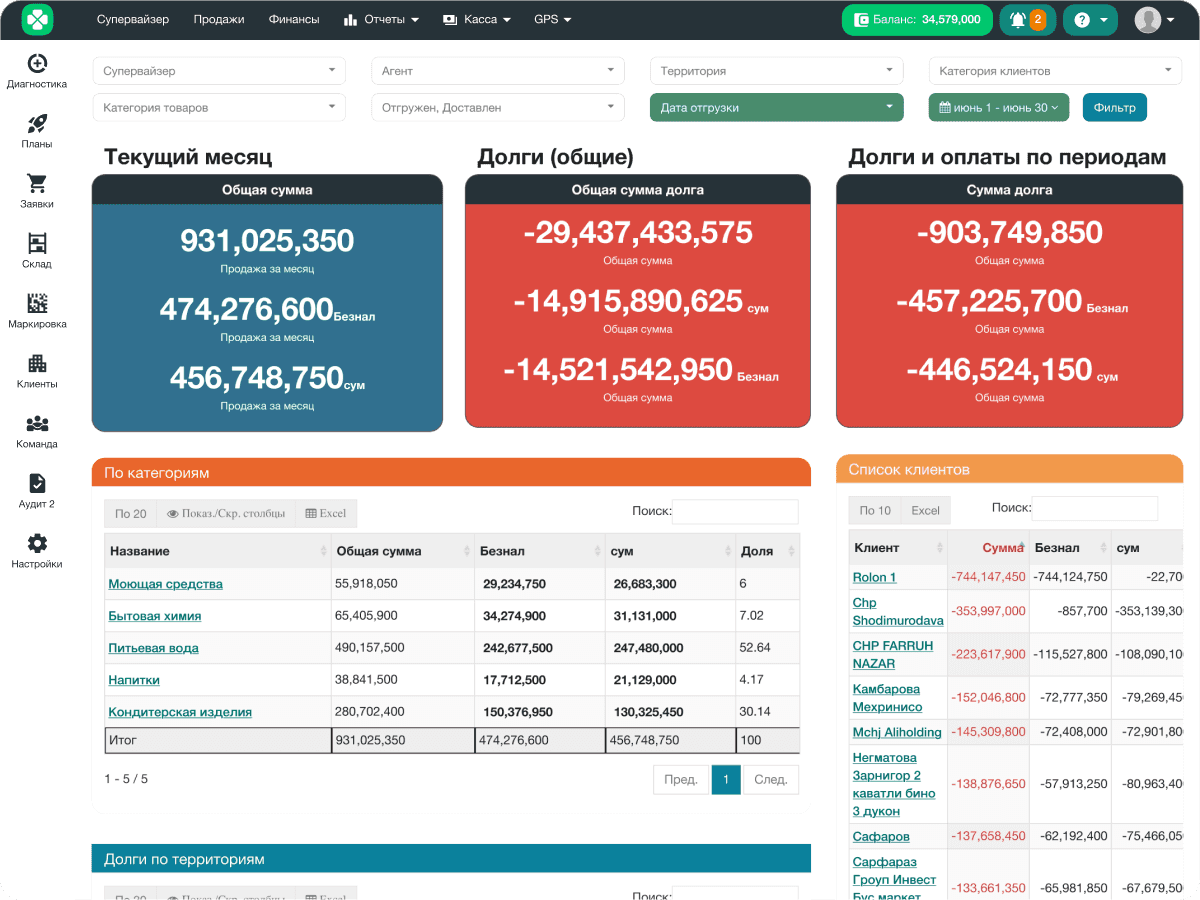1200x900 pixels.
Task: Open client Rolon 1 link
Action: 875,577
